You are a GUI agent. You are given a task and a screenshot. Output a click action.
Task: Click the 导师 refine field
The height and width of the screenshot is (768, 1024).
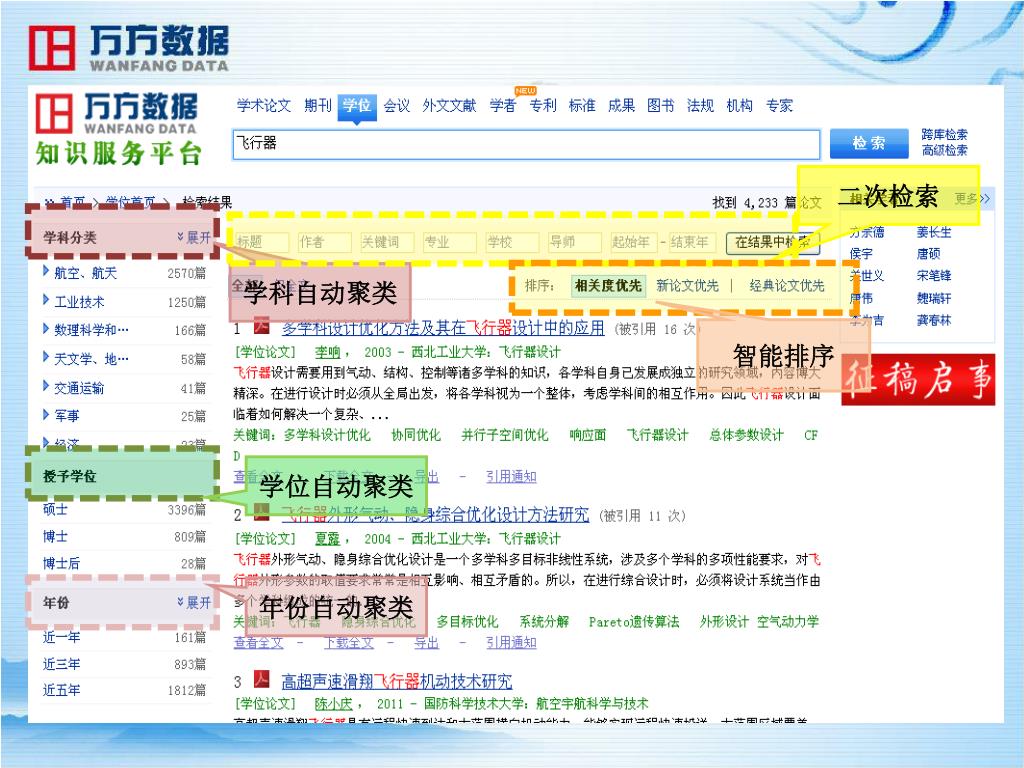575,242
